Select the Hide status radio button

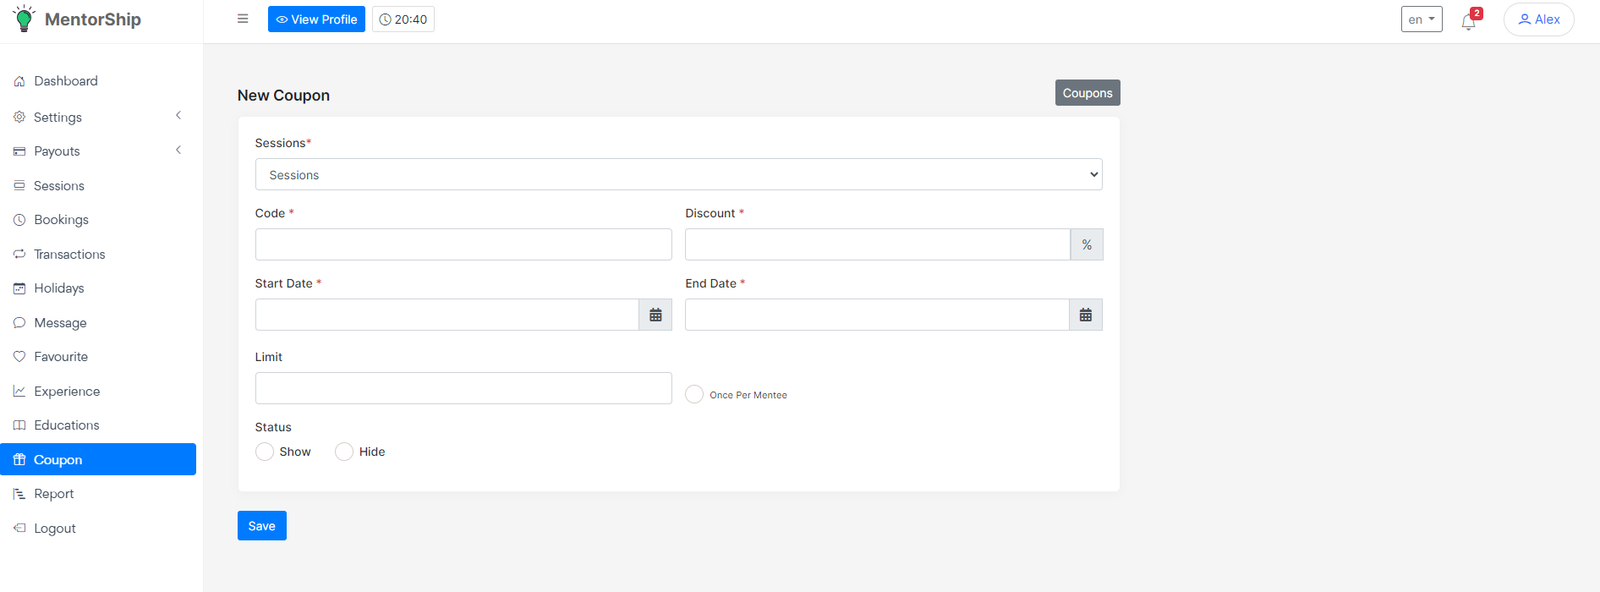[344, 452]
